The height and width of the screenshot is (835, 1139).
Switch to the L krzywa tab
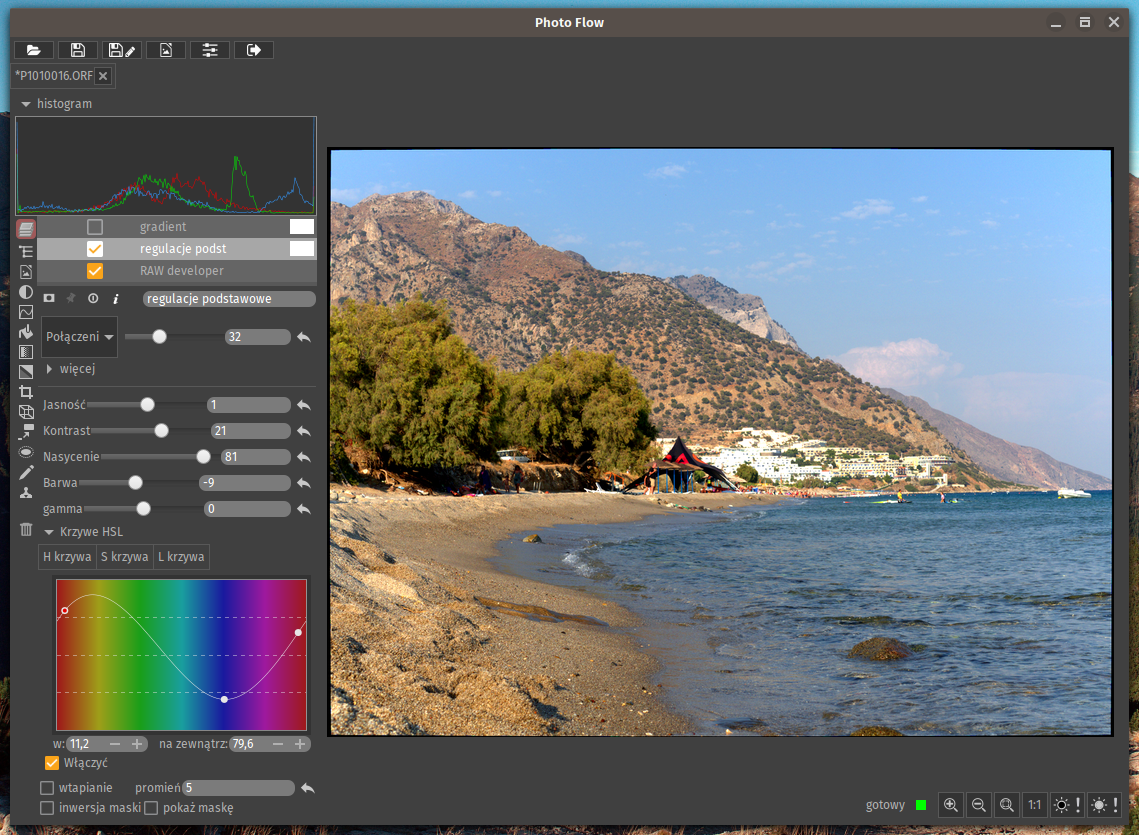point(181,557)
